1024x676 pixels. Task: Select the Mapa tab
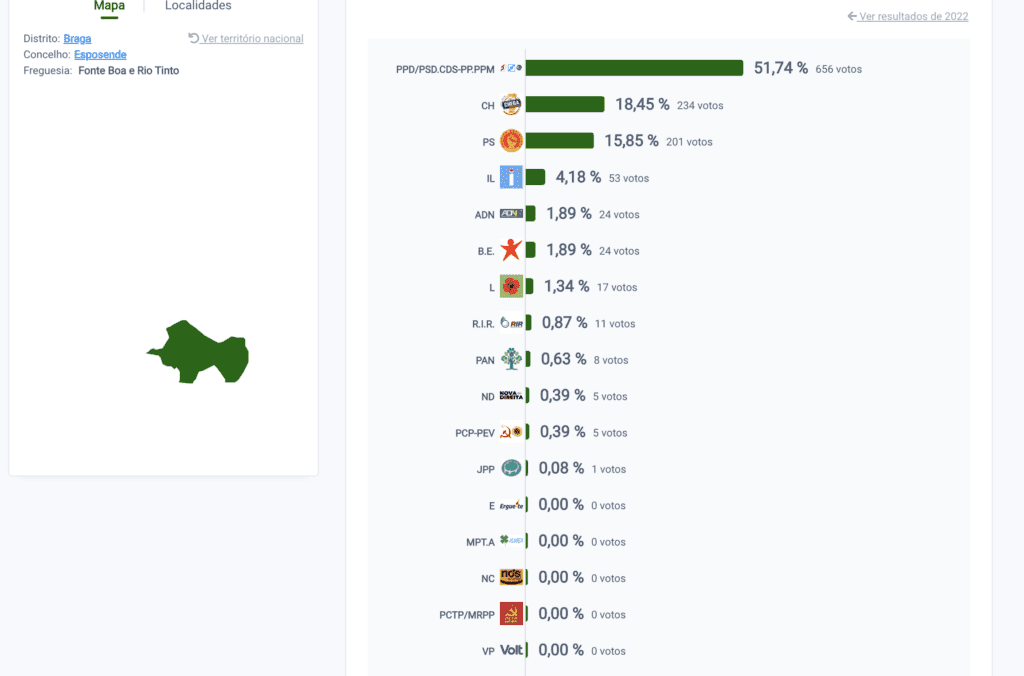[x=109, y=6]
